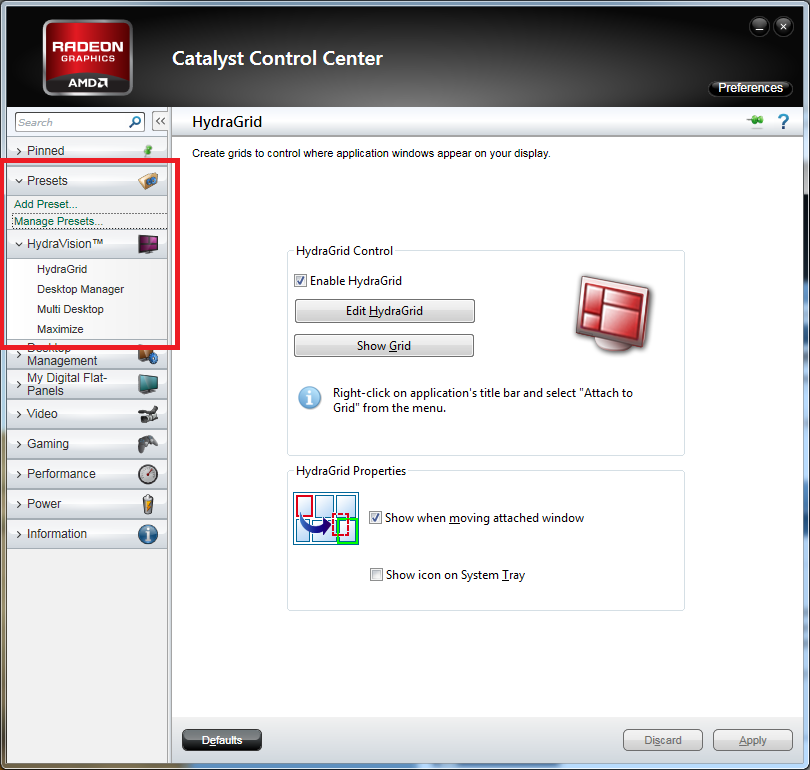Click the Radeon Graphics AMD logo
Screen dimensions: 810x770
[88, 58]
